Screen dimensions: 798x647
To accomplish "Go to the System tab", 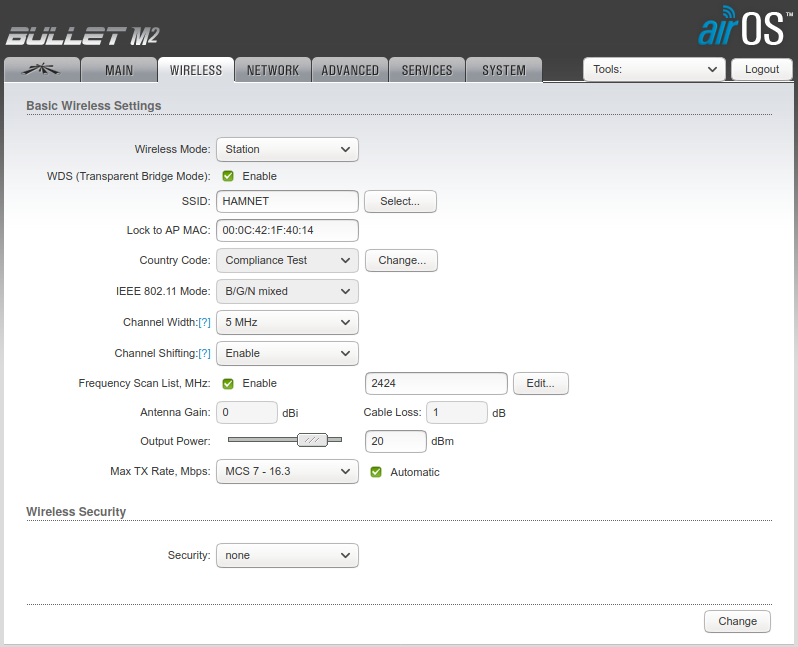I will pos(503,70).
